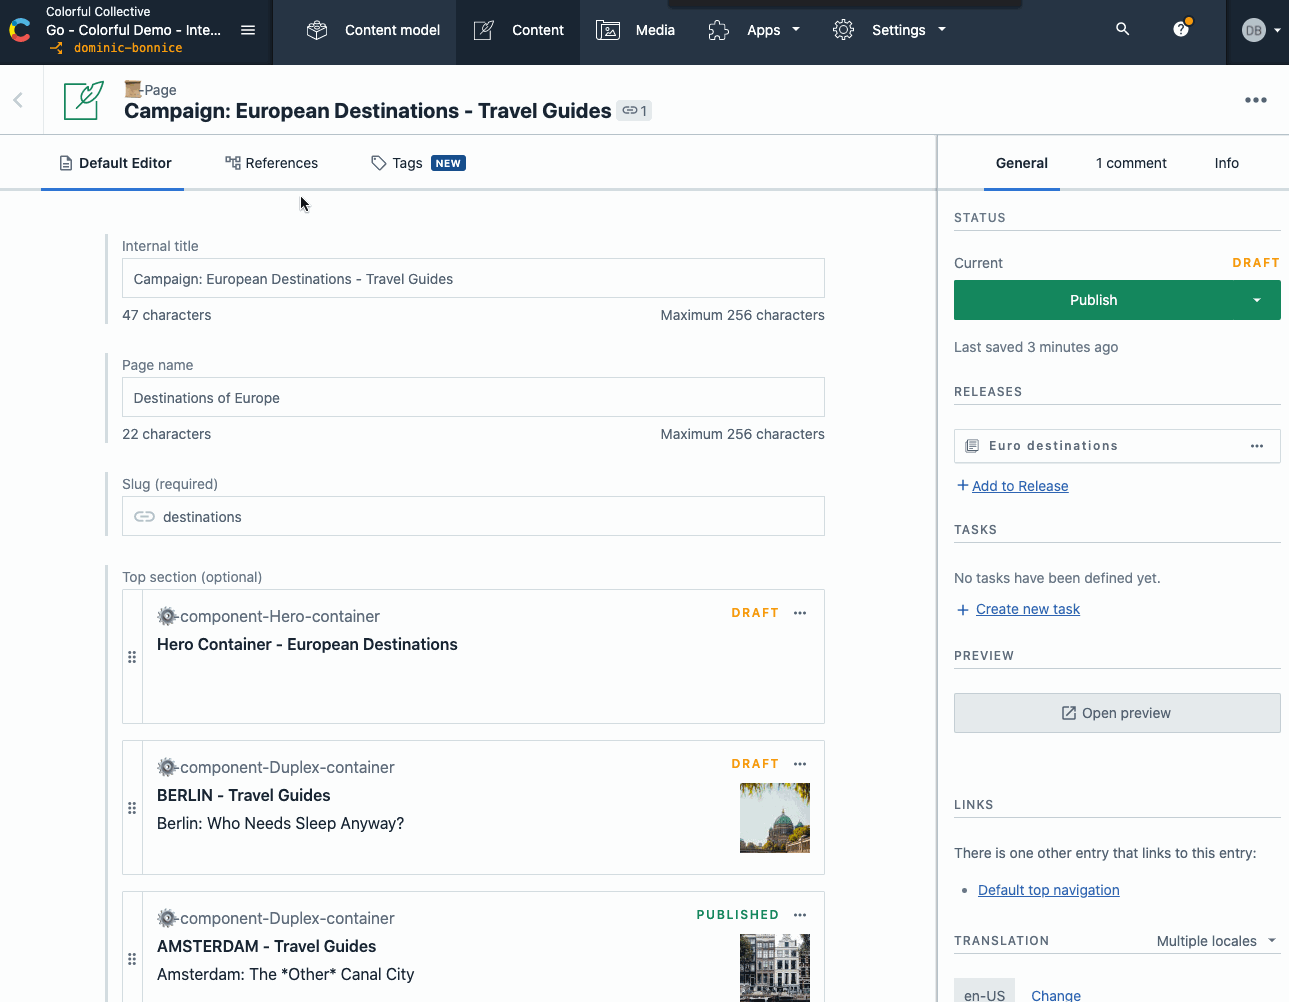Open the Multiple locales dropdown

[x=1216, y=941]
